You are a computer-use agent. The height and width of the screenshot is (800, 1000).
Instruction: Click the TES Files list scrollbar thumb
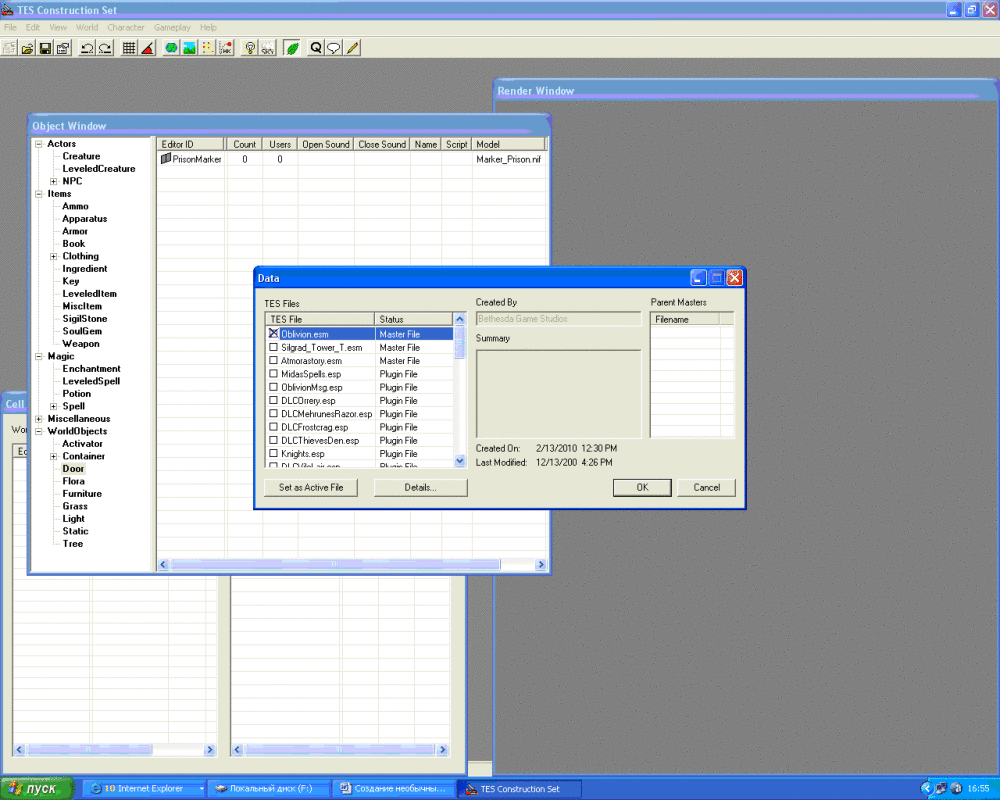pos(460,343)
